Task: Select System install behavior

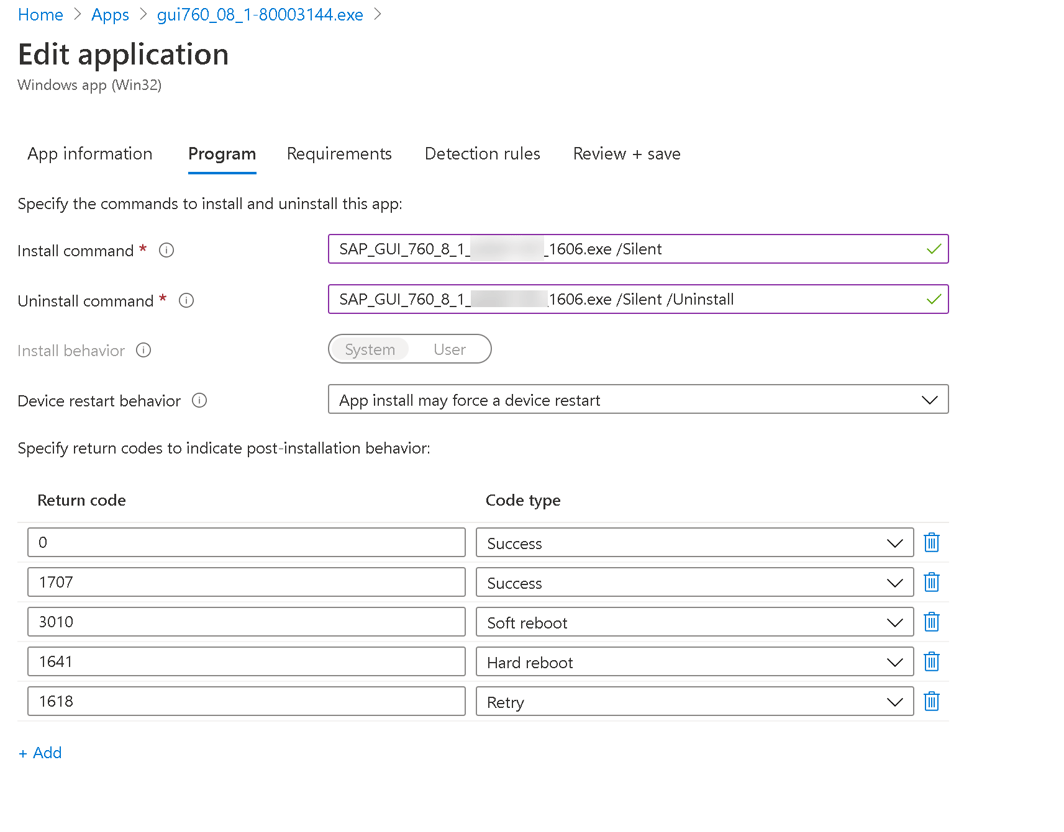Action: [370, 349]
